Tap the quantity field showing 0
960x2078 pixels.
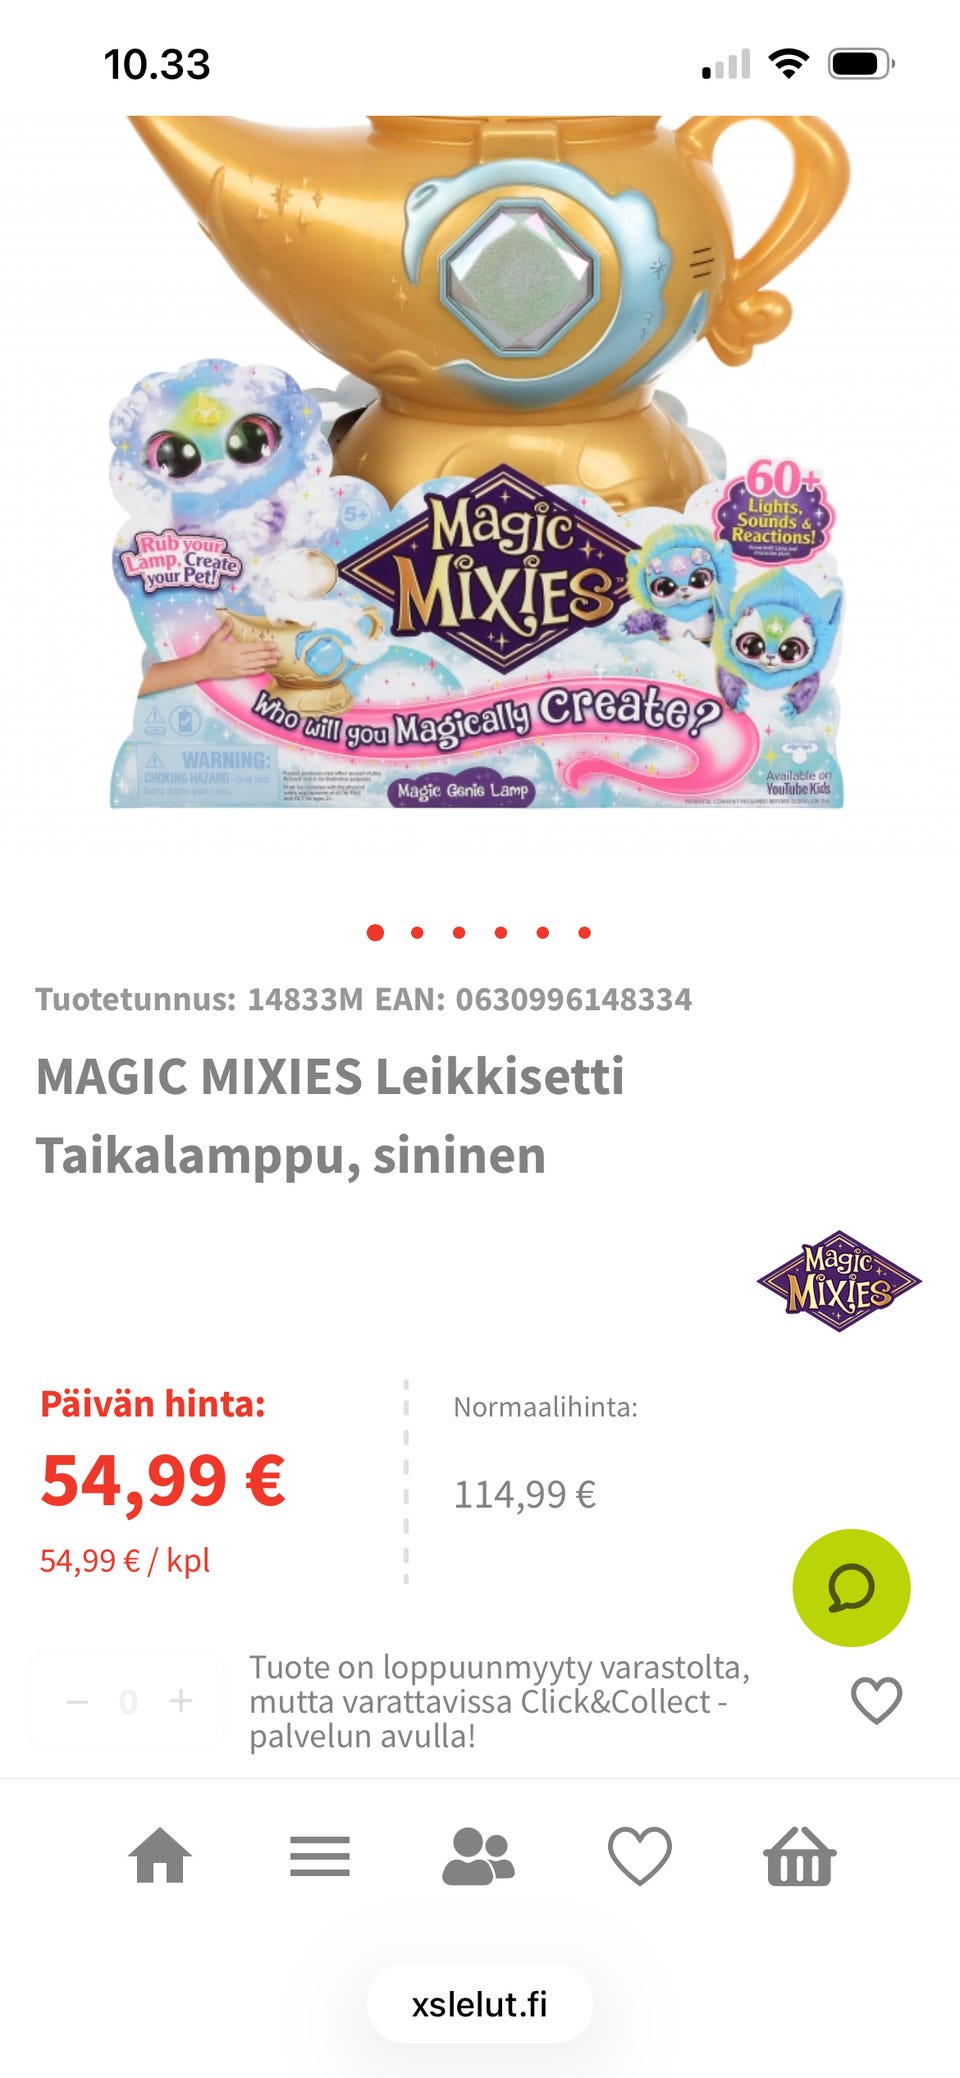(128, 1701)
